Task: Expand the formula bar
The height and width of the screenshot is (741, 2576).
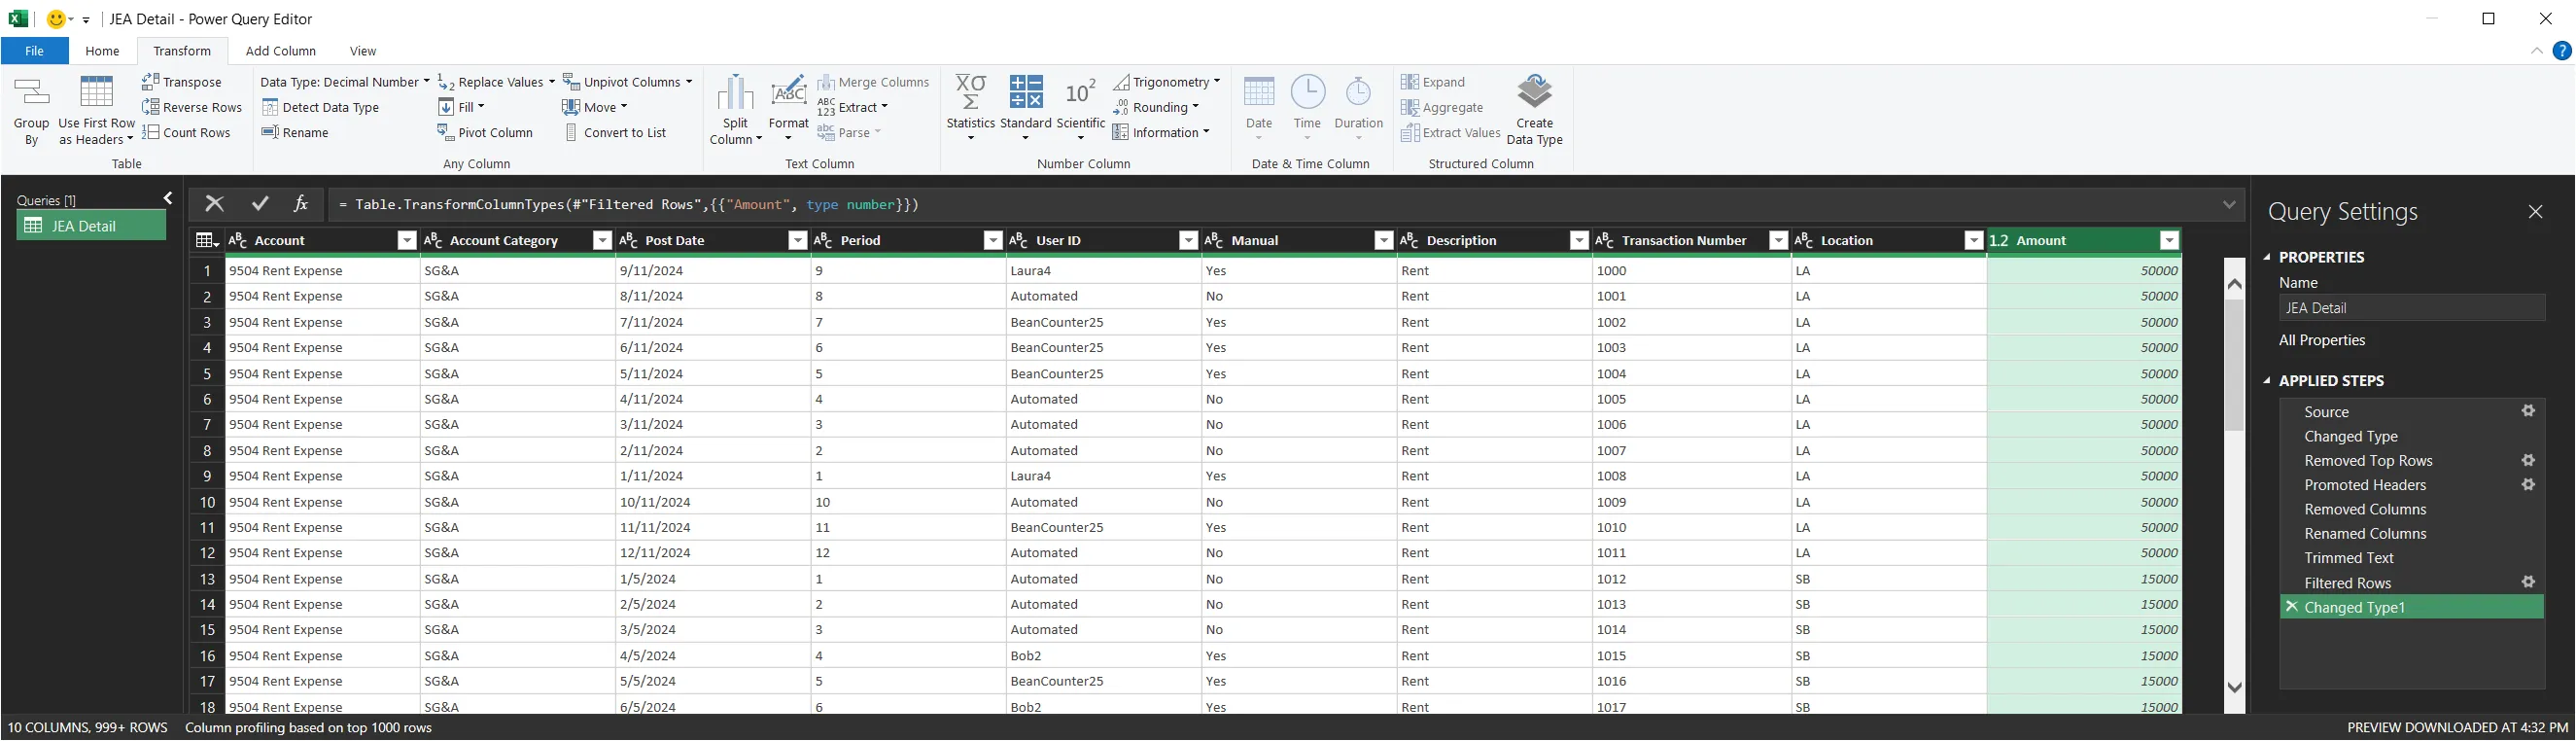Action: [x=2229, y=204]
